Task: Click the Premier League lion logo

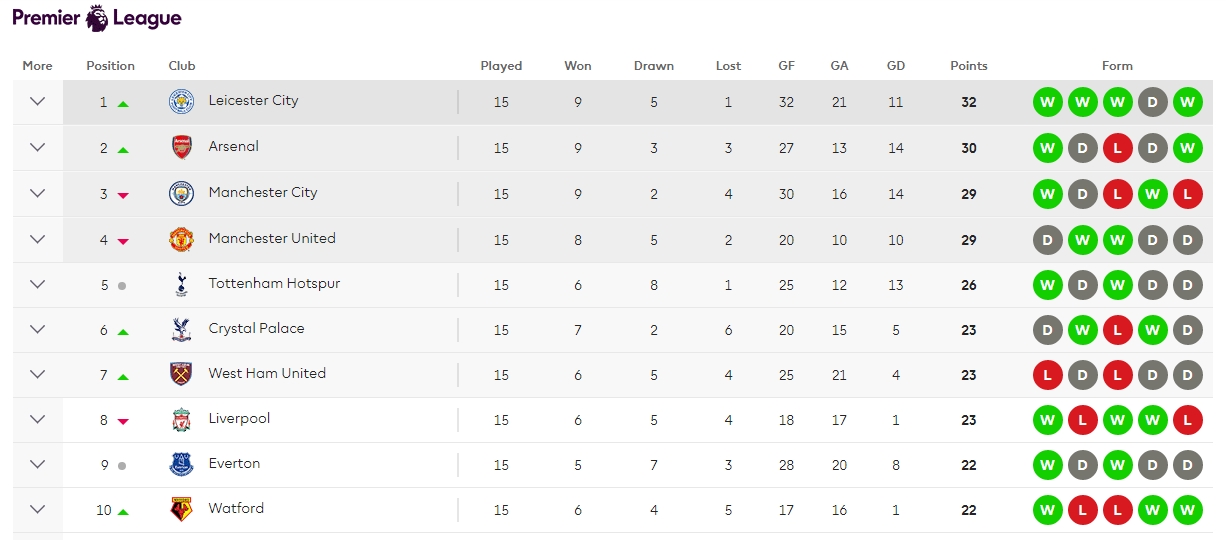Action: click(x=97, y=18)
